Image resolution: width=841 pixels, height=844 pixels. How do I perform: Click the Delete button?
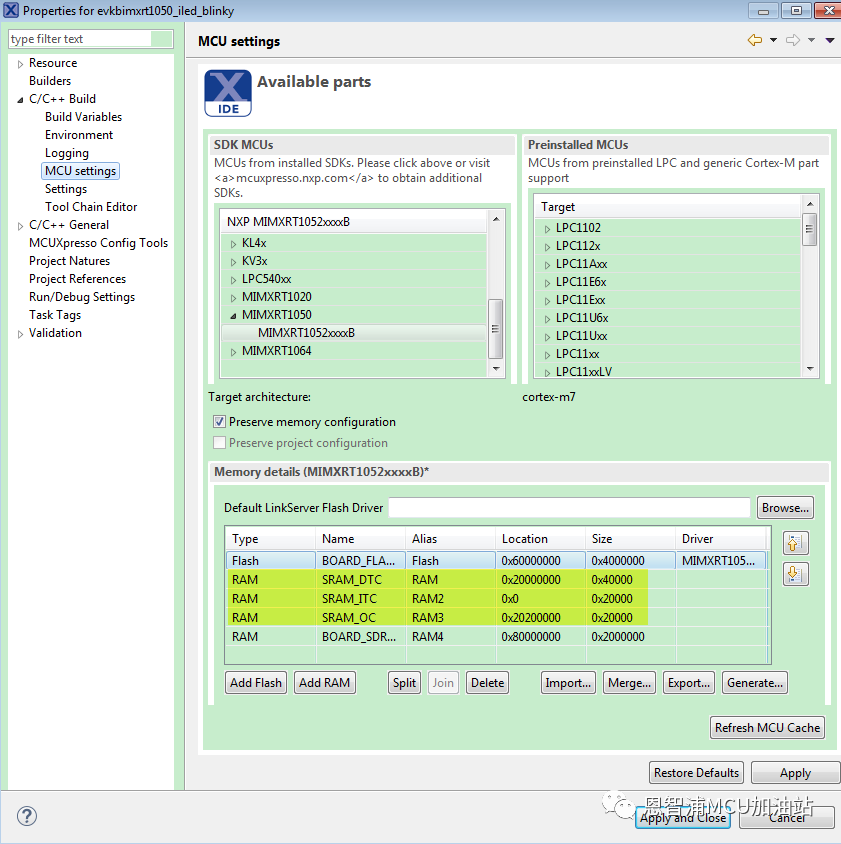487,683
